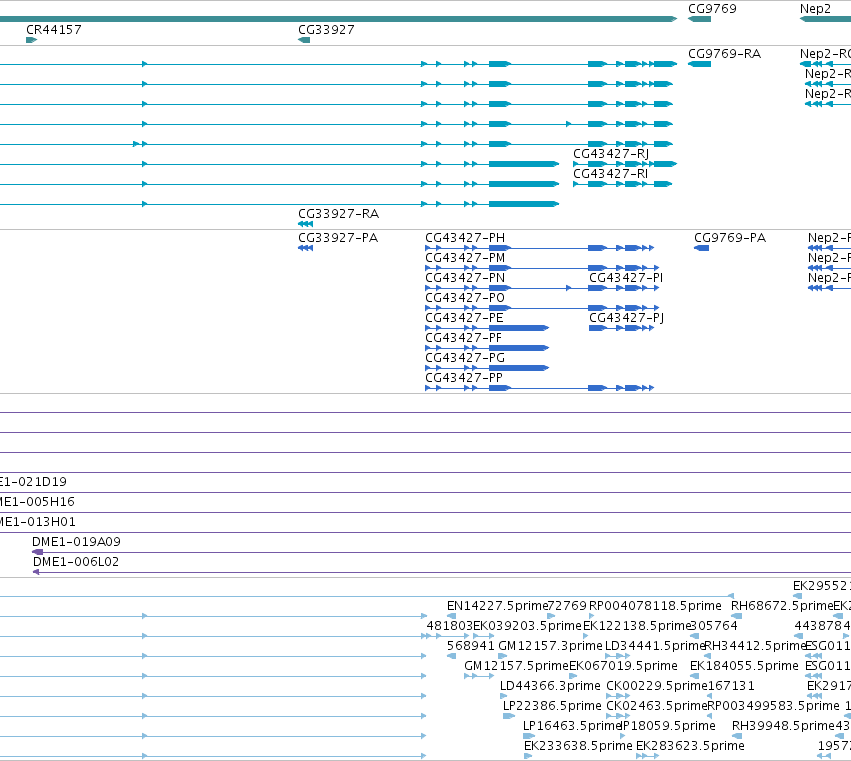Open EST label EK122138.5prime
851x761 pixels.
click(x=637, y=626)
